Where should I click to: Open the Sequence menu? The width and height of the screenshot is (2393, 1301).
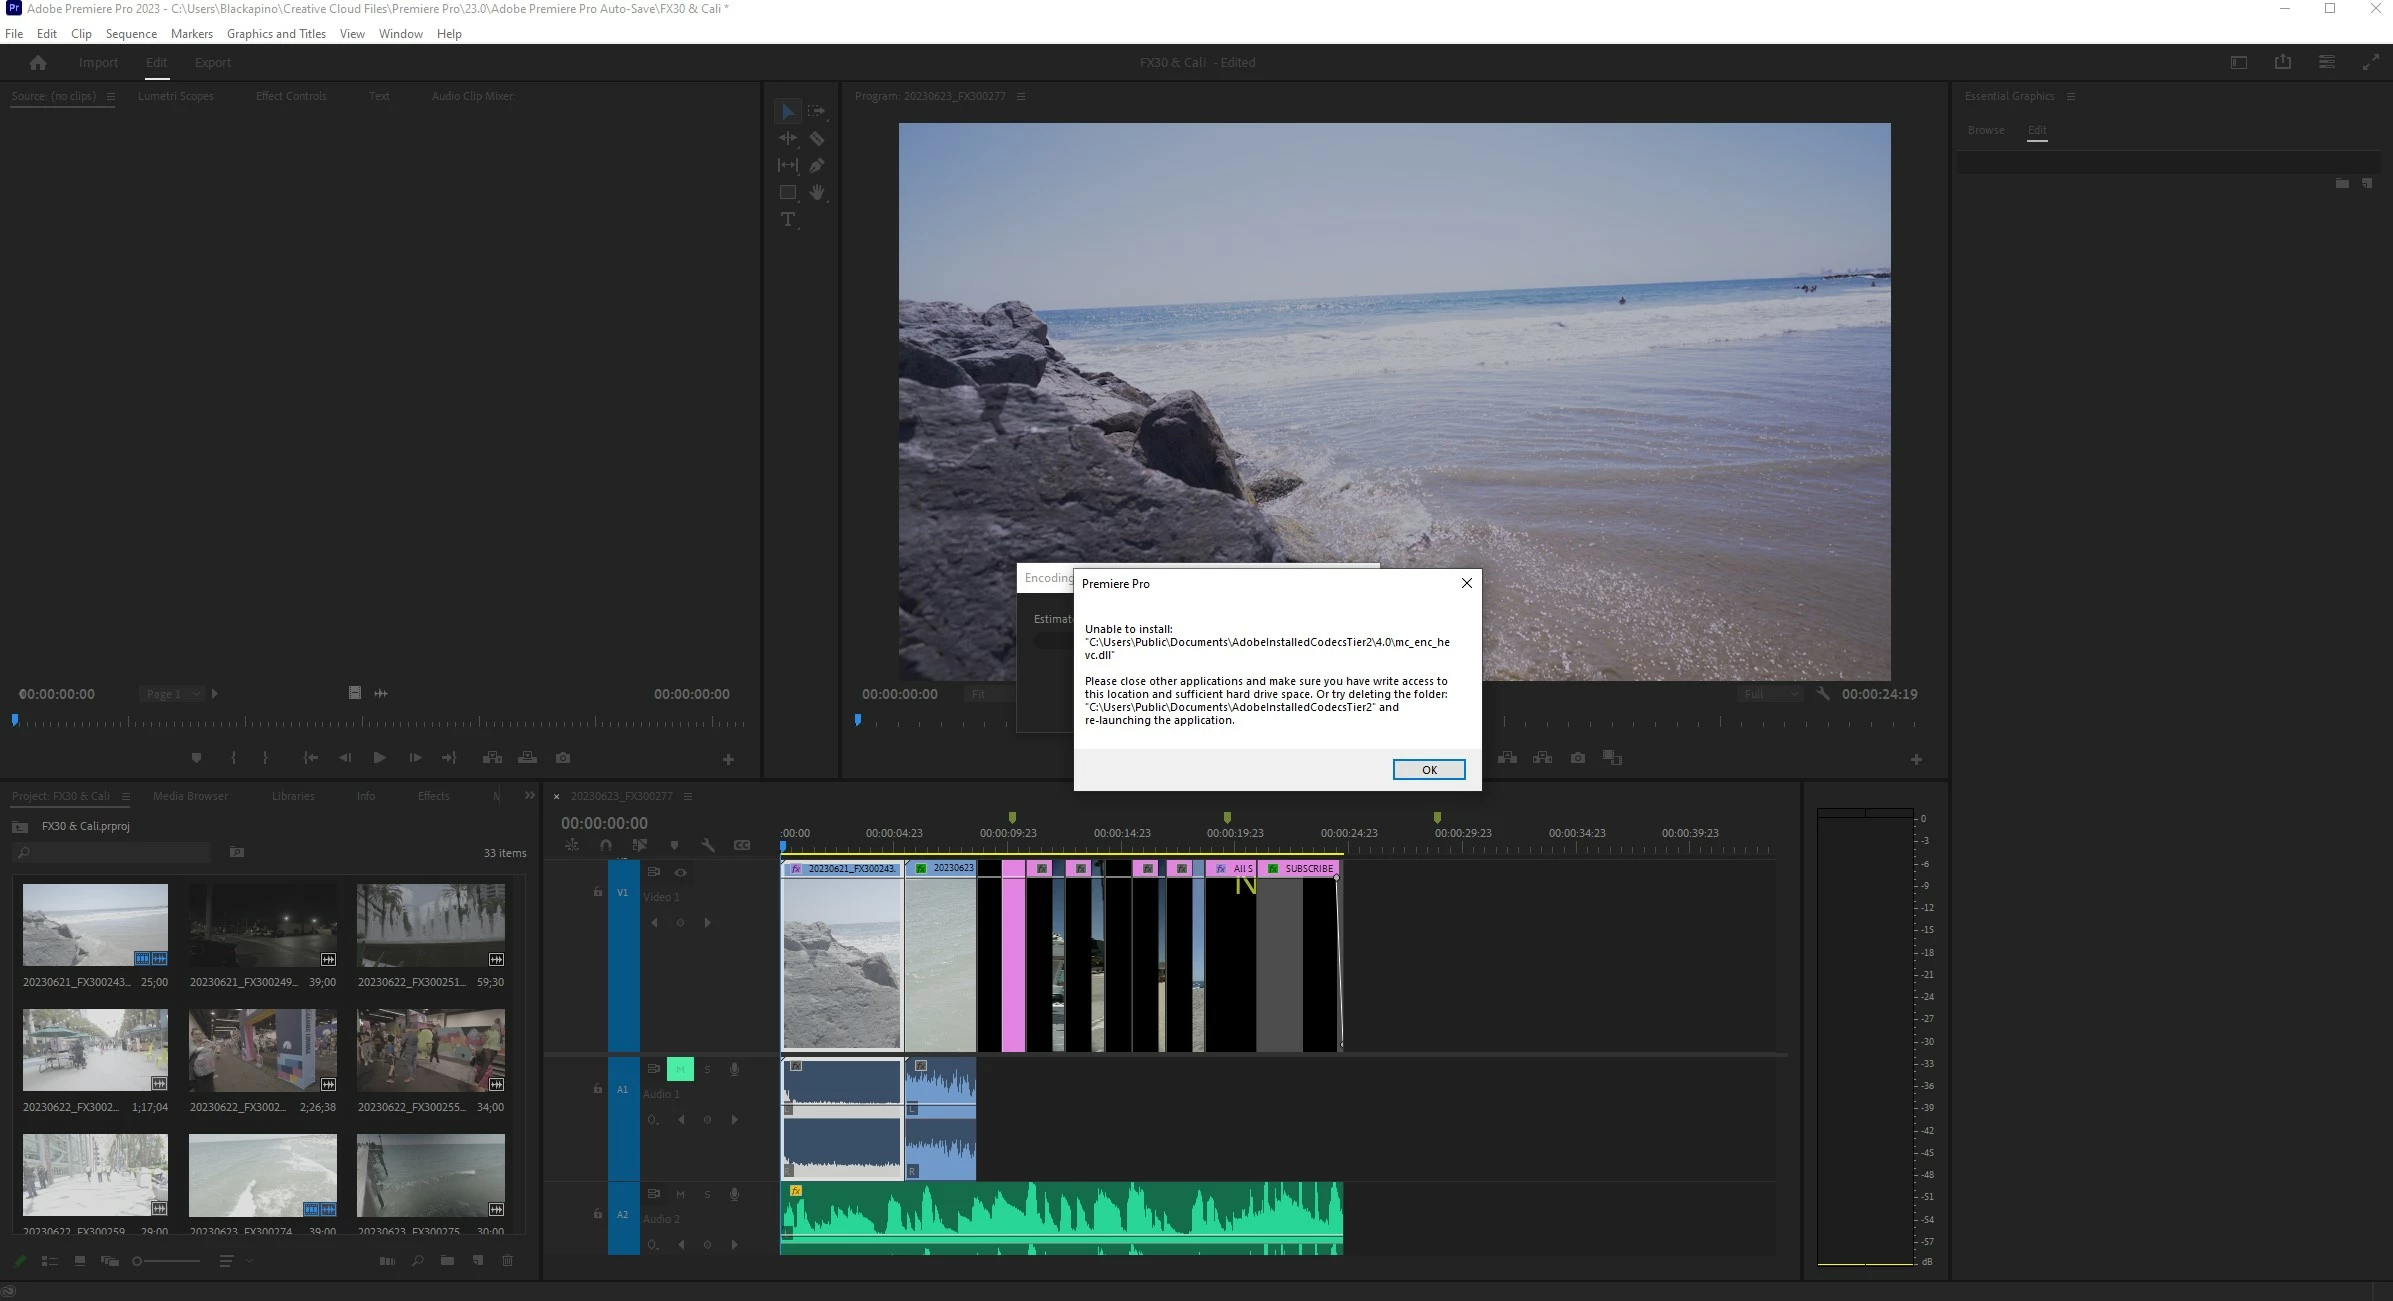pyautogui.click(x=131, y=33)
